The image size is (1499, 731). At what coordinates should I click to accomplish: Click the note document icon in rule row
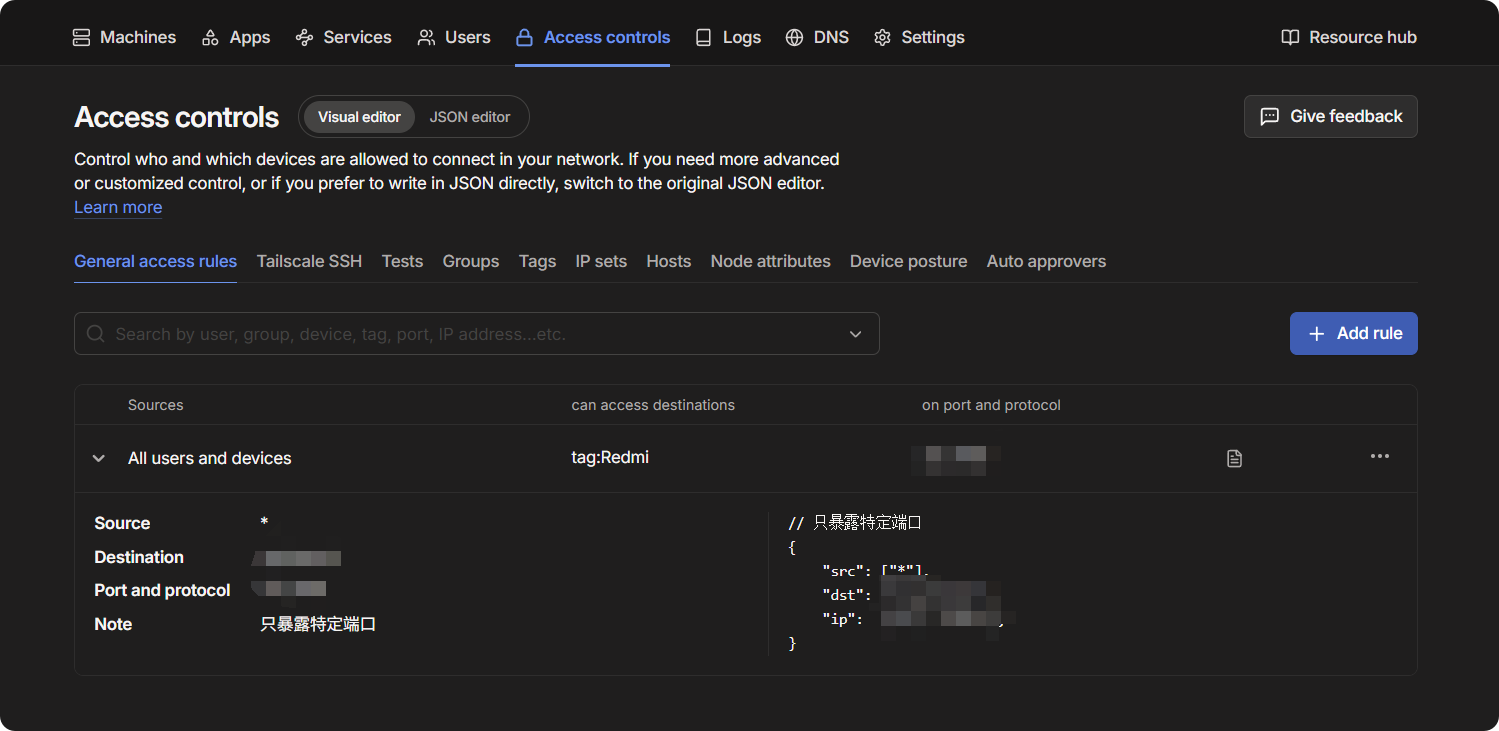pos(1234,458)
